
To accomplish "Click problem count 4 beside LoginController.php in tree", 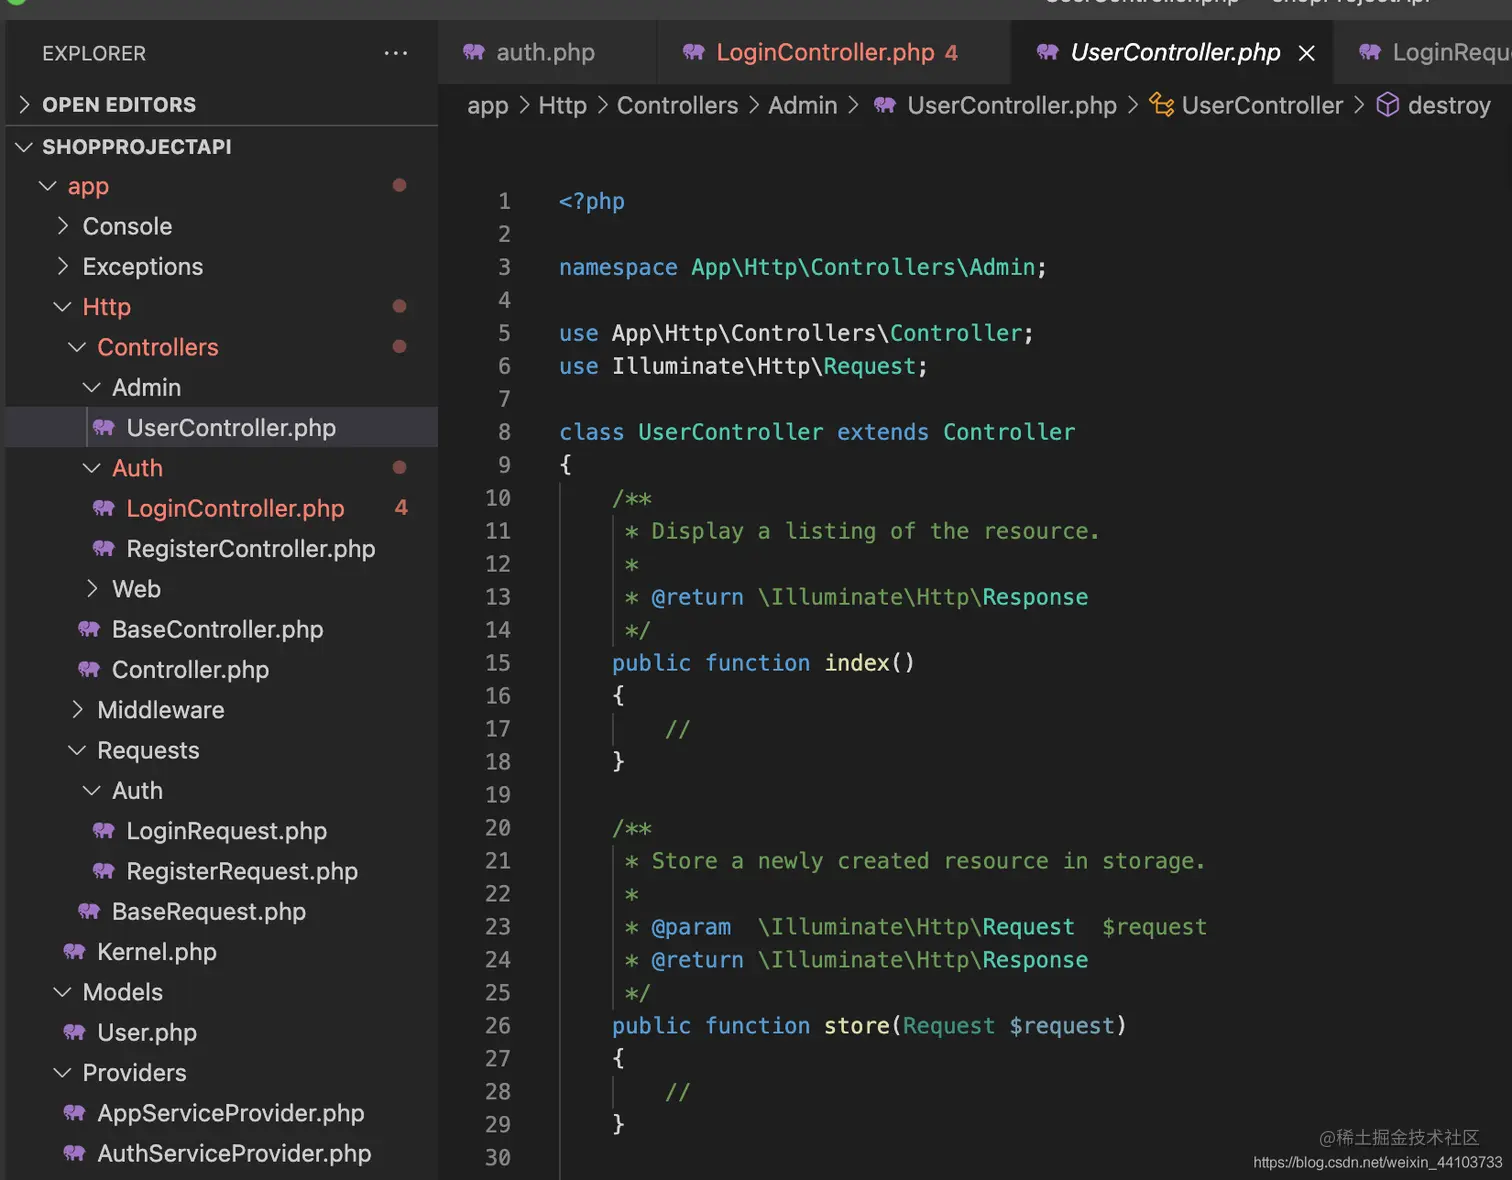I will click(401, 508).
